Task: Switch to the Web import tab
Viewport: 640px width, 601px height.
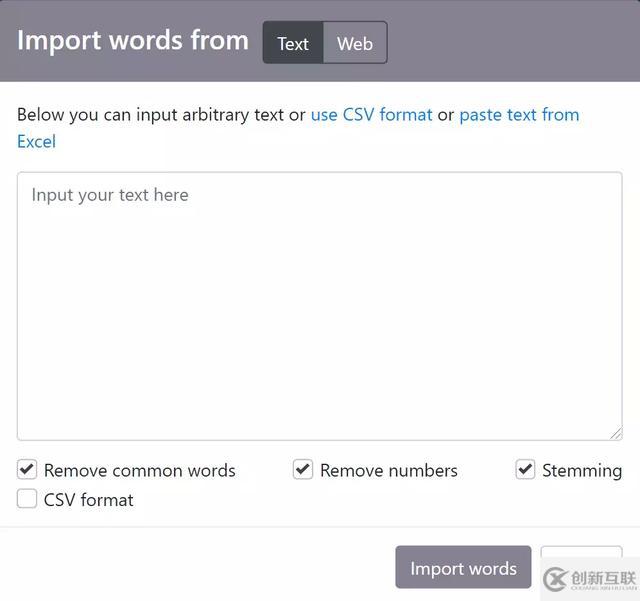Action: tap(355, 42)
